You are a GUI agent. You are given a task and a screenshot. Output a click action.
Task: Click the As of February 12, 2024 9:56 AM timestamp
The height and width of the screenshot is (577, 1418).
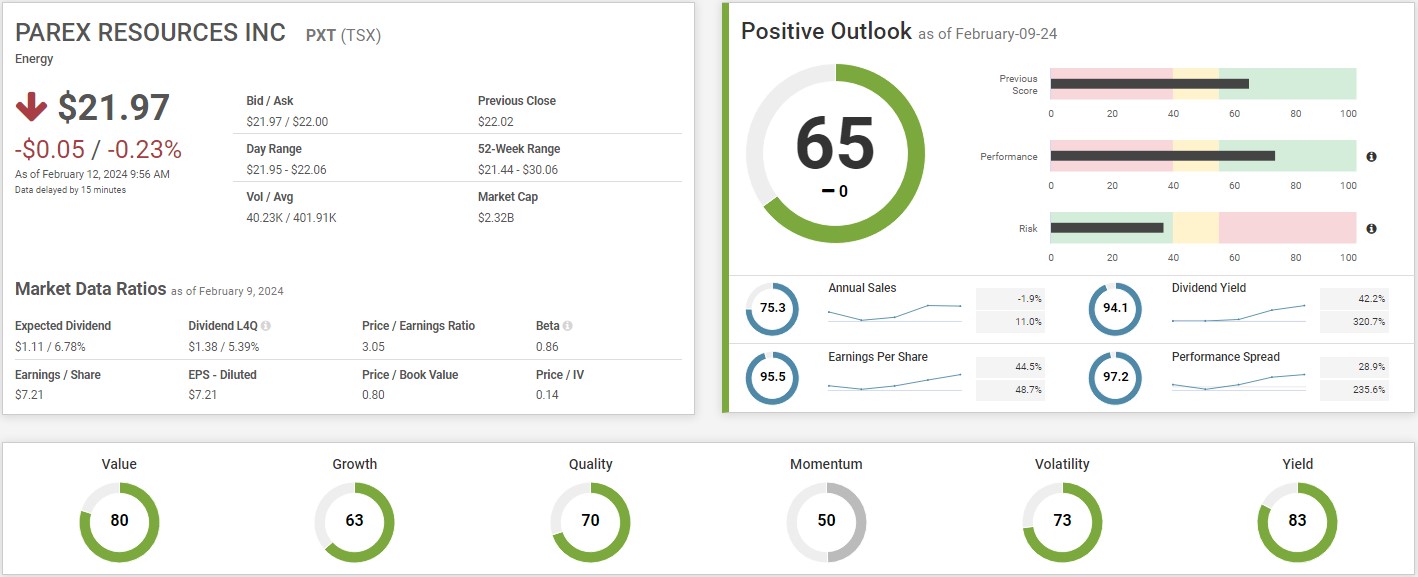pyautogui.click(x=92, y=174)
